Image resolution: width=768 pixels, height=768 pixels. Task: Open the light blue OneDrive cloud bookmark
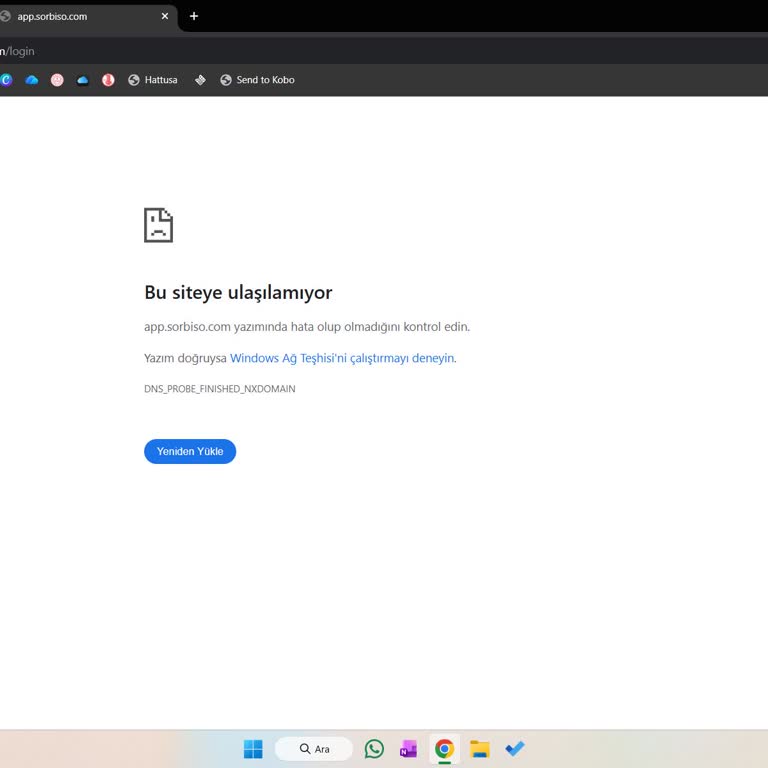coord(32,80)
